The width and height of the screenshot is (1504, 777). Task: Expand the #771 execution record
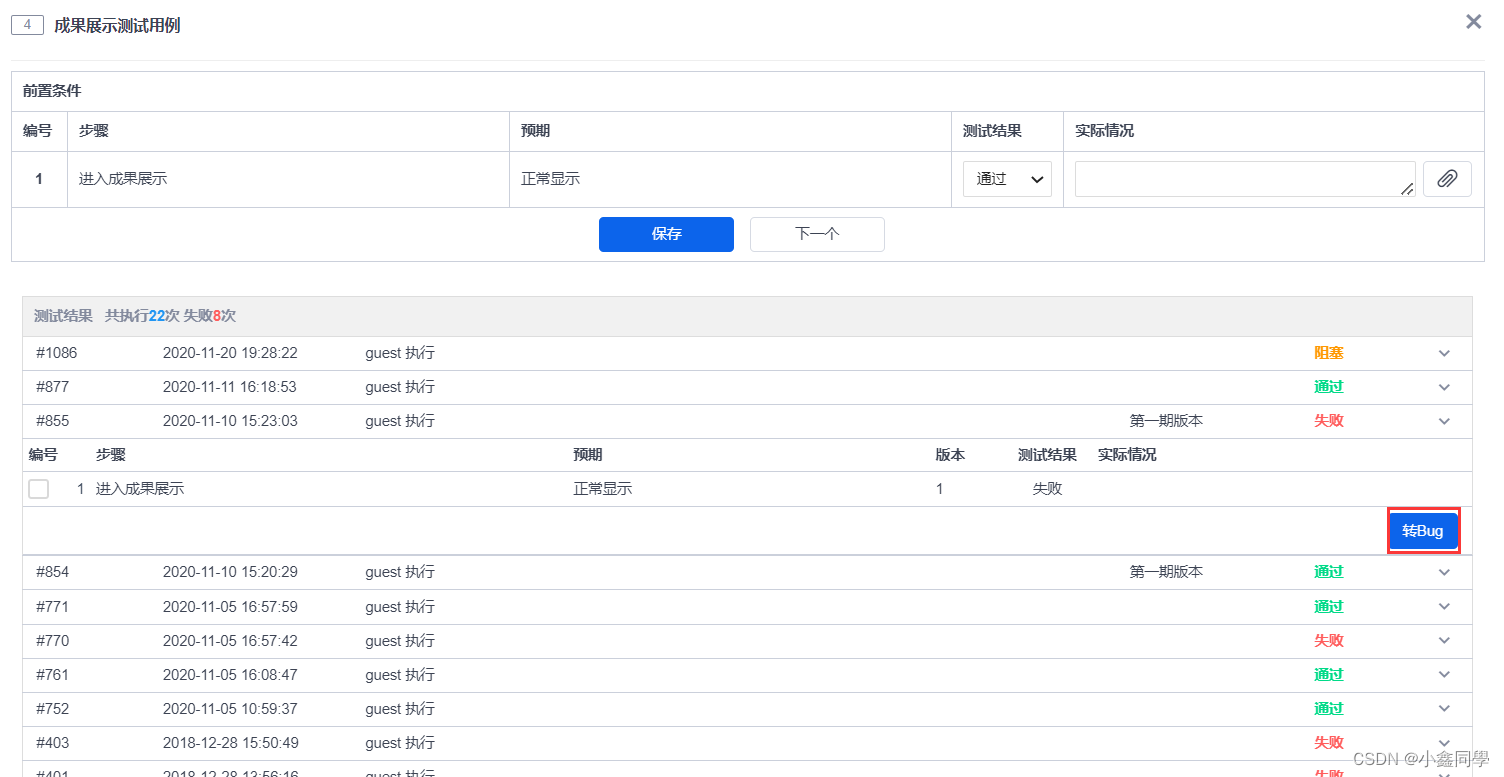[x=1444, y=607]
